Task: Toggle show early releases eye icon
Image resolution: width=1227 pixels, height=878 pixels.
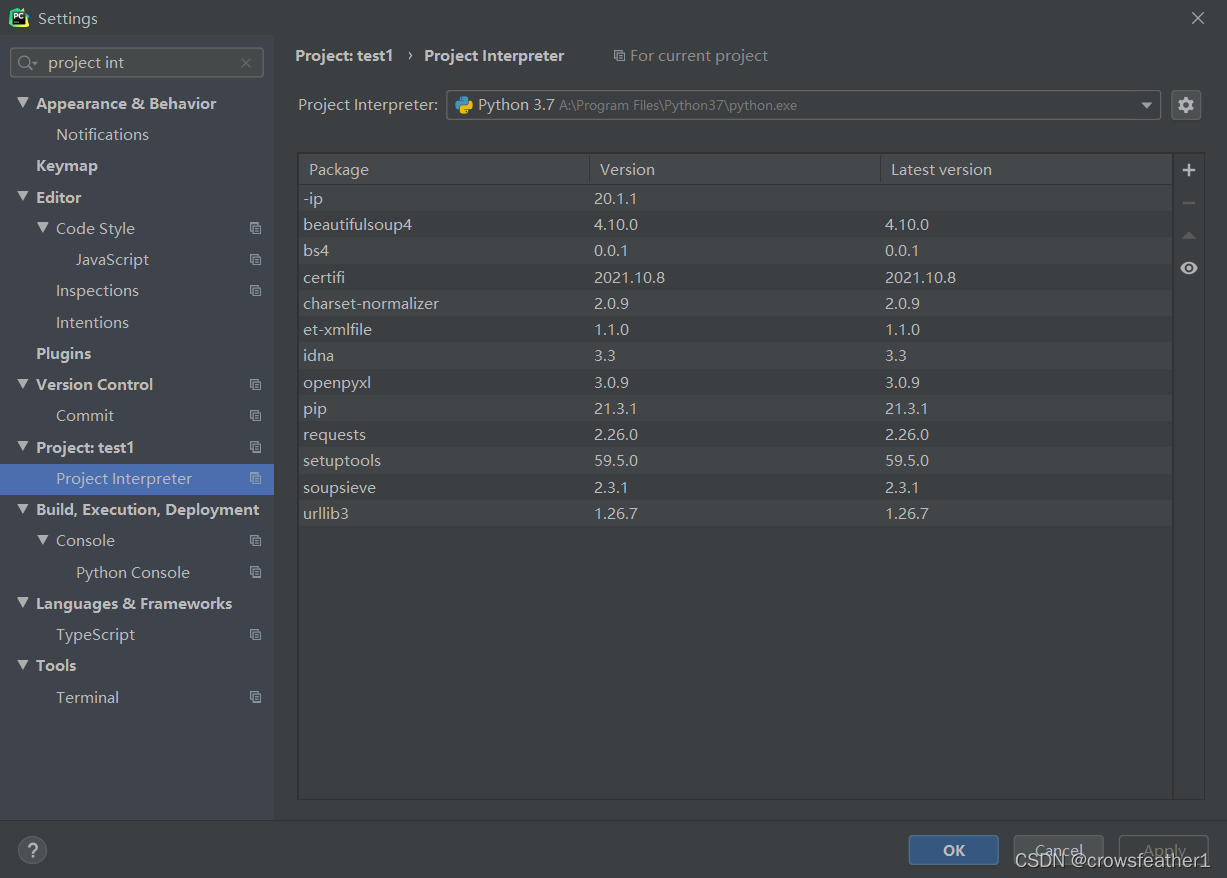Action: pos(1189,268)
